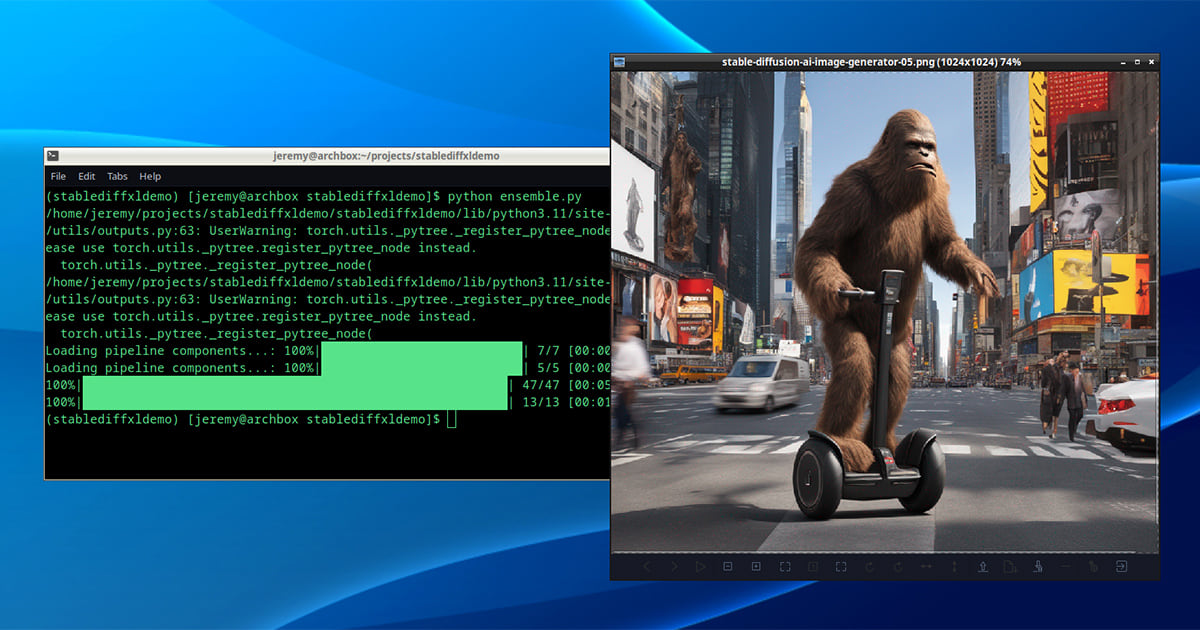Open the Edit menu in terminal
The width and height of the screenshot is (1200, 630).
[x=87, y=176]
